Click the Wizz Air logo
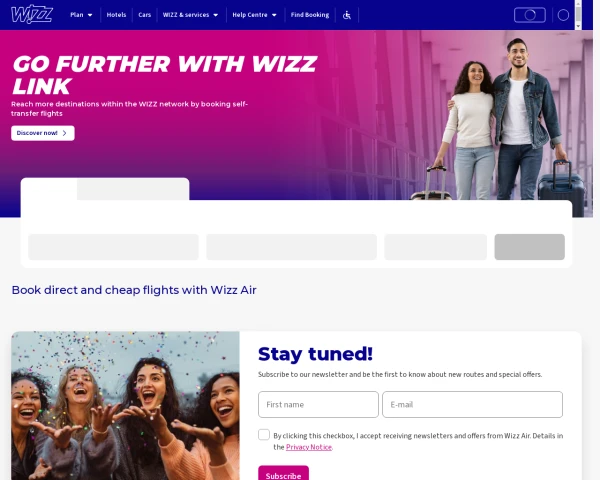This screenshot has height=480, width=600. pyautogui.click(x=32, y=14)
